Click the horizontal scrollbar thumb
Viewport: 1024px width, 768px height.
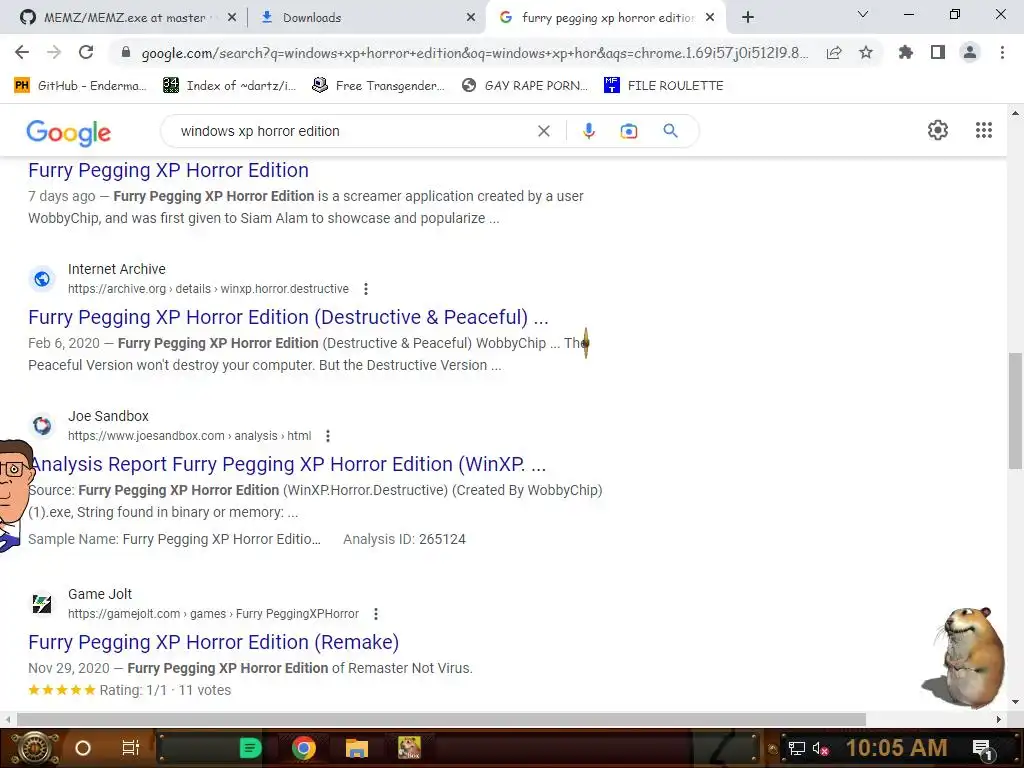pyautogui.click(x=441, y=719)
